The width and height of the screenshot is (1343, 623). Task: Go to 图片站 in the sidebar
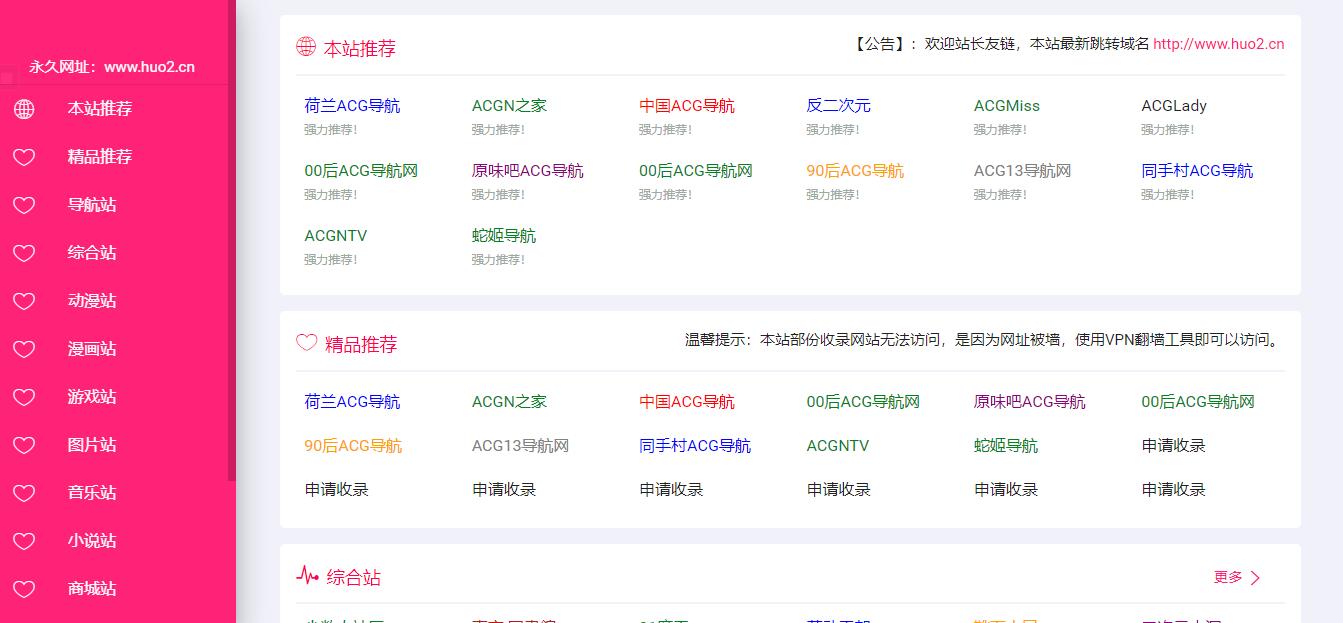92,445
